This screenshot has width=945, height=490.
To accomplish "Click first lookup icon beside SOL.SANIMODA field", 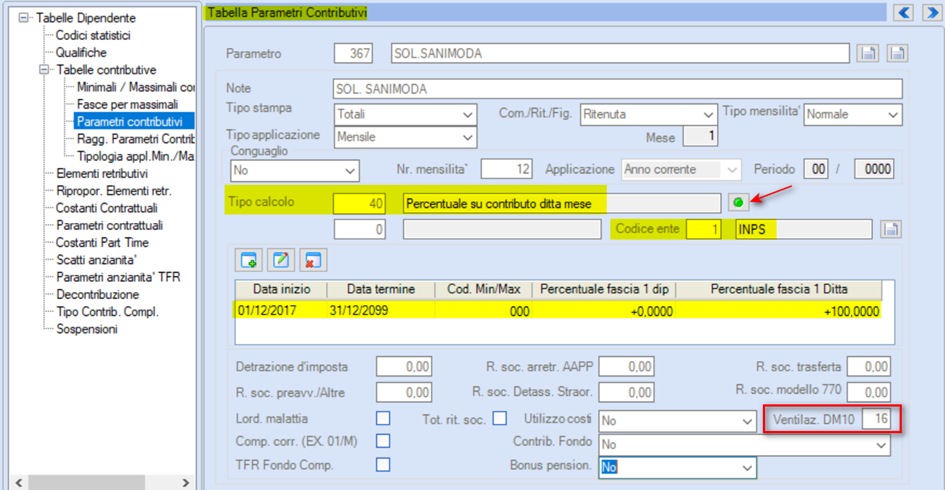I will (868, 54).
